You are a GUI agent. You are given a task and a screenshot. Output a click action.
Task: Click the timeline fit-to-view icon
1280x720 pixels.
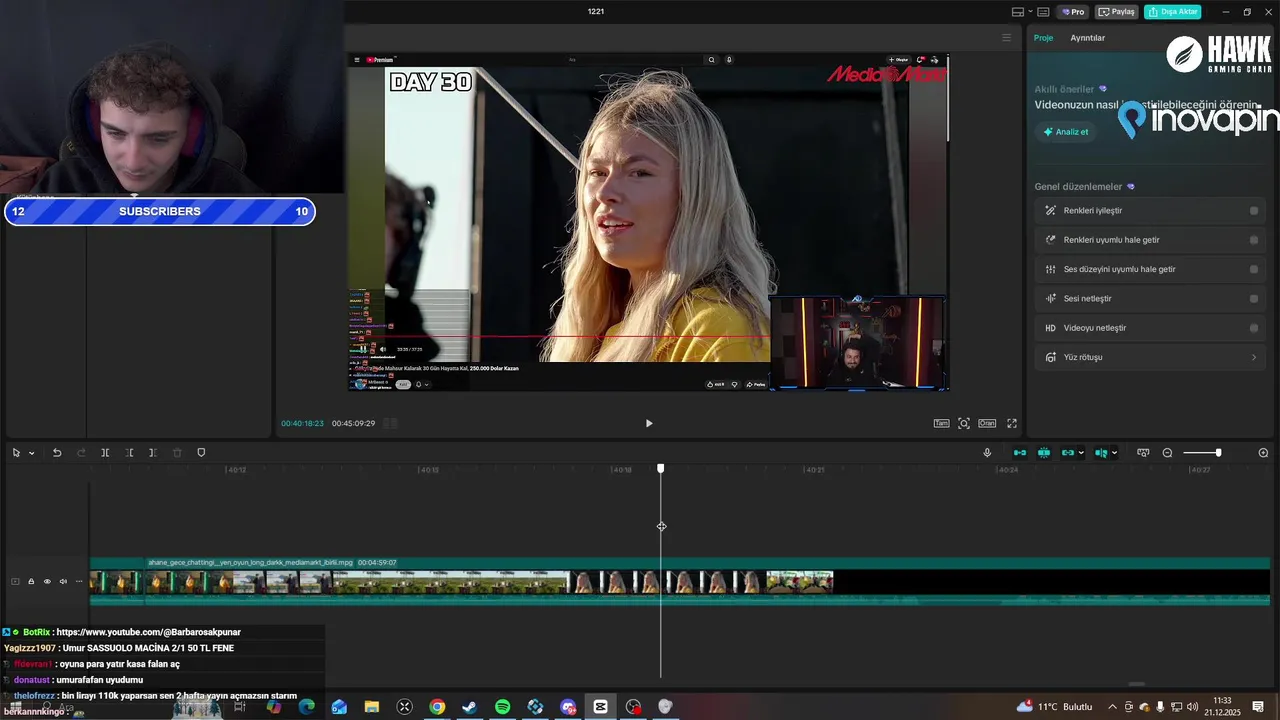click(1143, 453)
